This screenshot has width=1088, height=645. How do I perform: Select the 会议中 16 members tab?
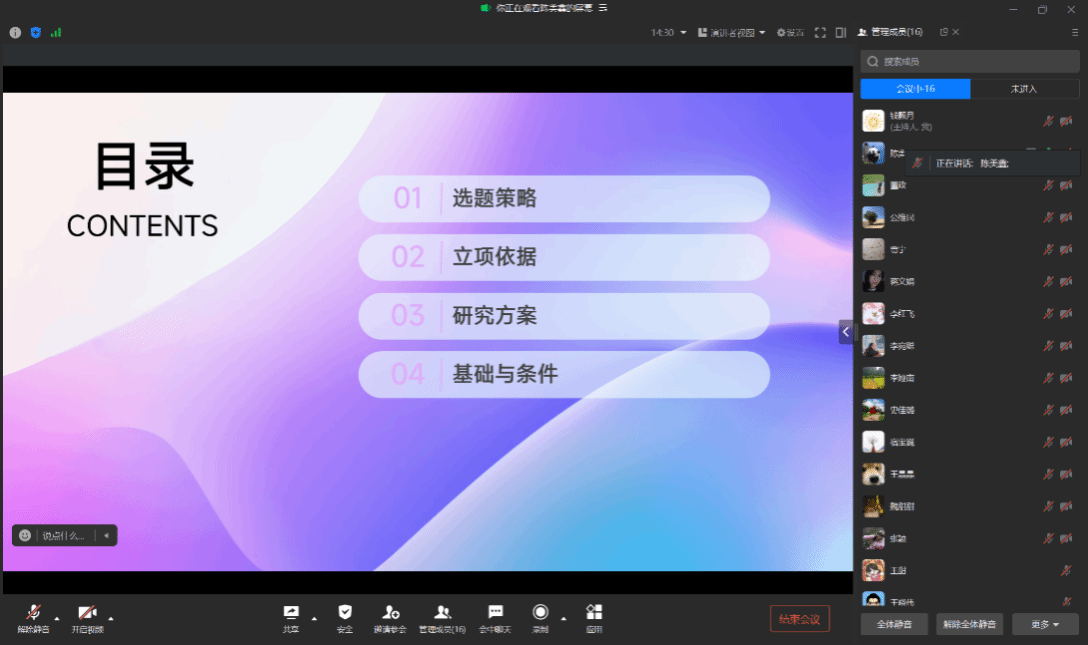[x=915, y=89]
